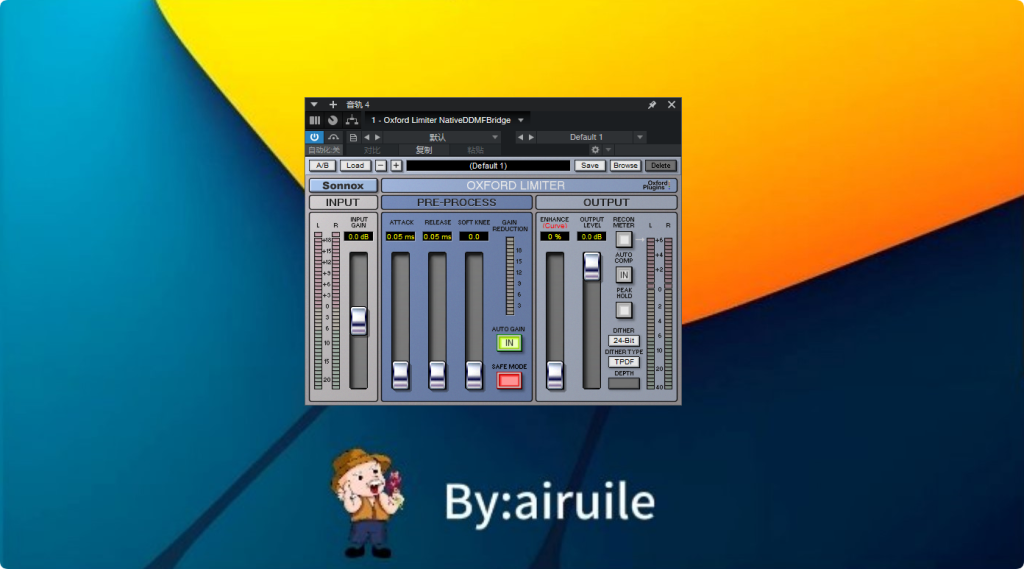Viewport: 1024px width, 569px height.
Task: Click the (Default 1) preset name field
Action: tap(488, 166)
